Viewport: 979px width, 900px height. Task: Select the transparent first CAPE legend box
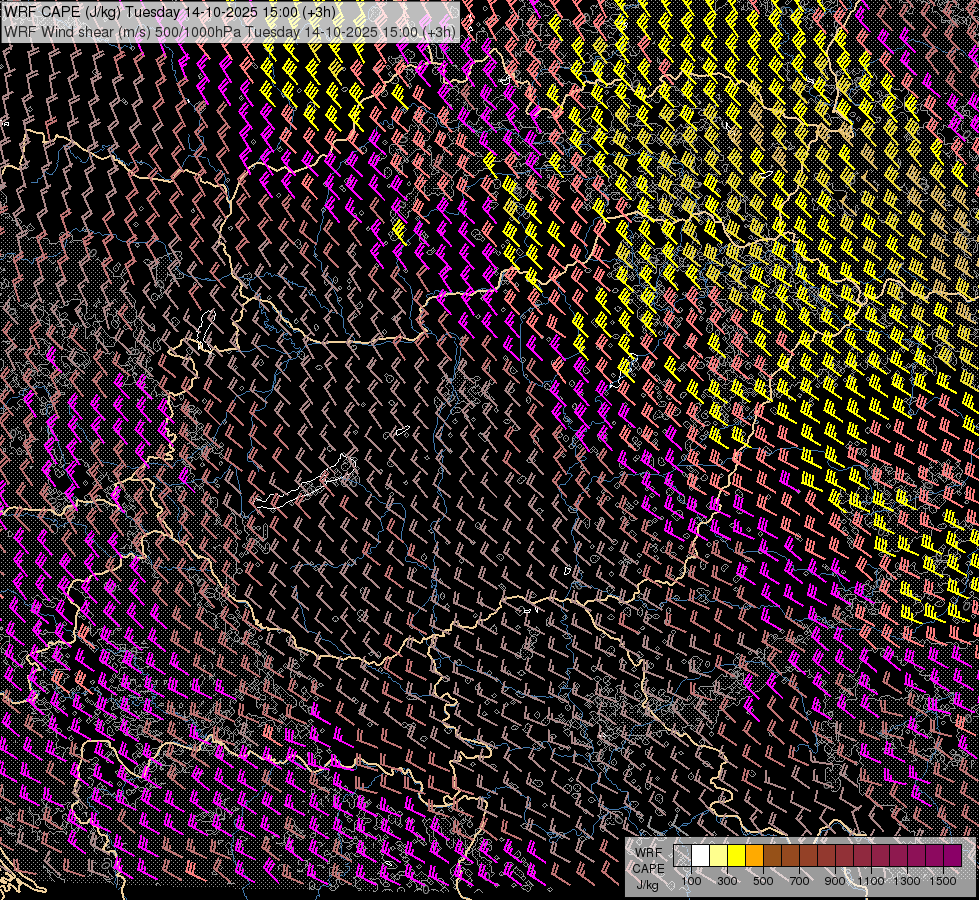coord(683,856)
